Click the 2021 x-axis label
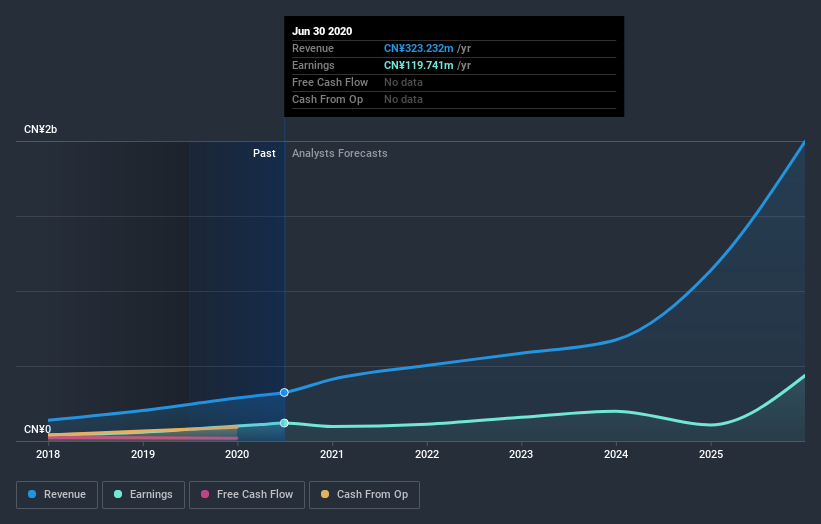 click(x=332, y=454)
